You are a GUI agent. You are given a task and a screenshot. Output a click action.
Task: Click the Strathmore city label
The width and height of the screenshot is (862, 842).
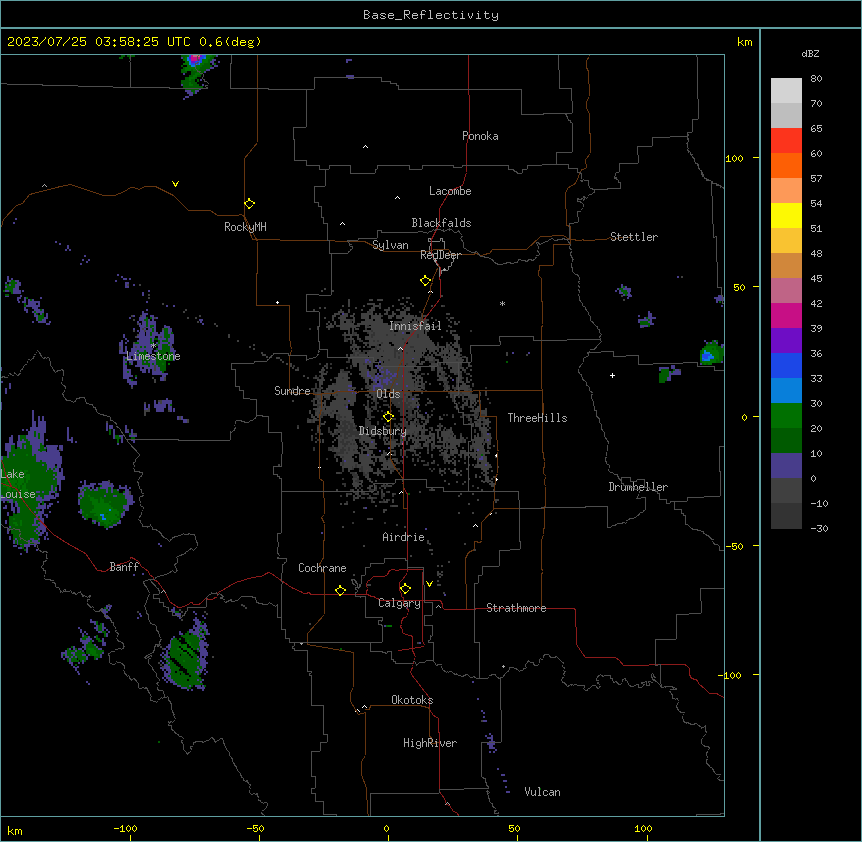point(516,608)
